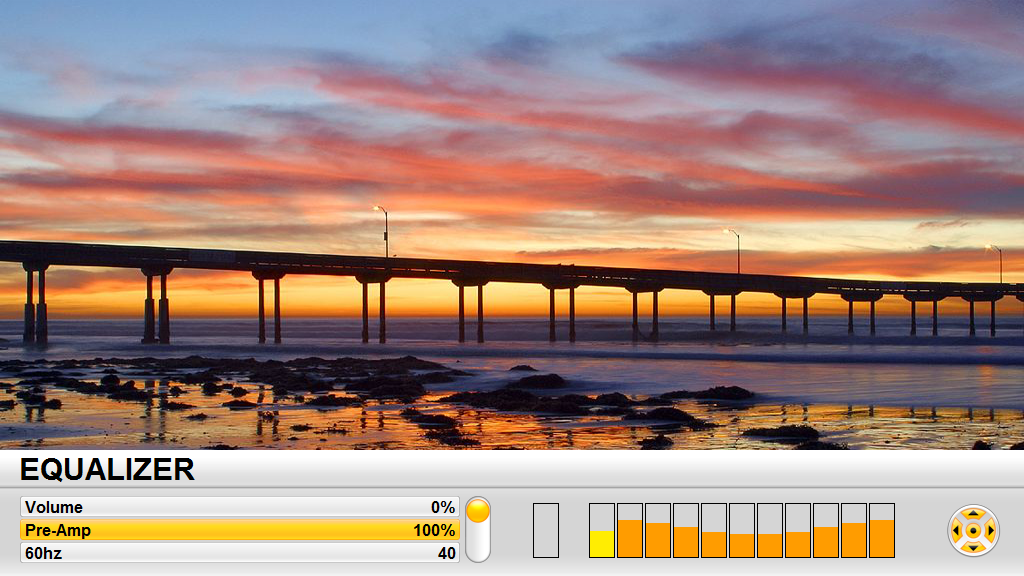Click the 40 value of the 60hz band

447,553
